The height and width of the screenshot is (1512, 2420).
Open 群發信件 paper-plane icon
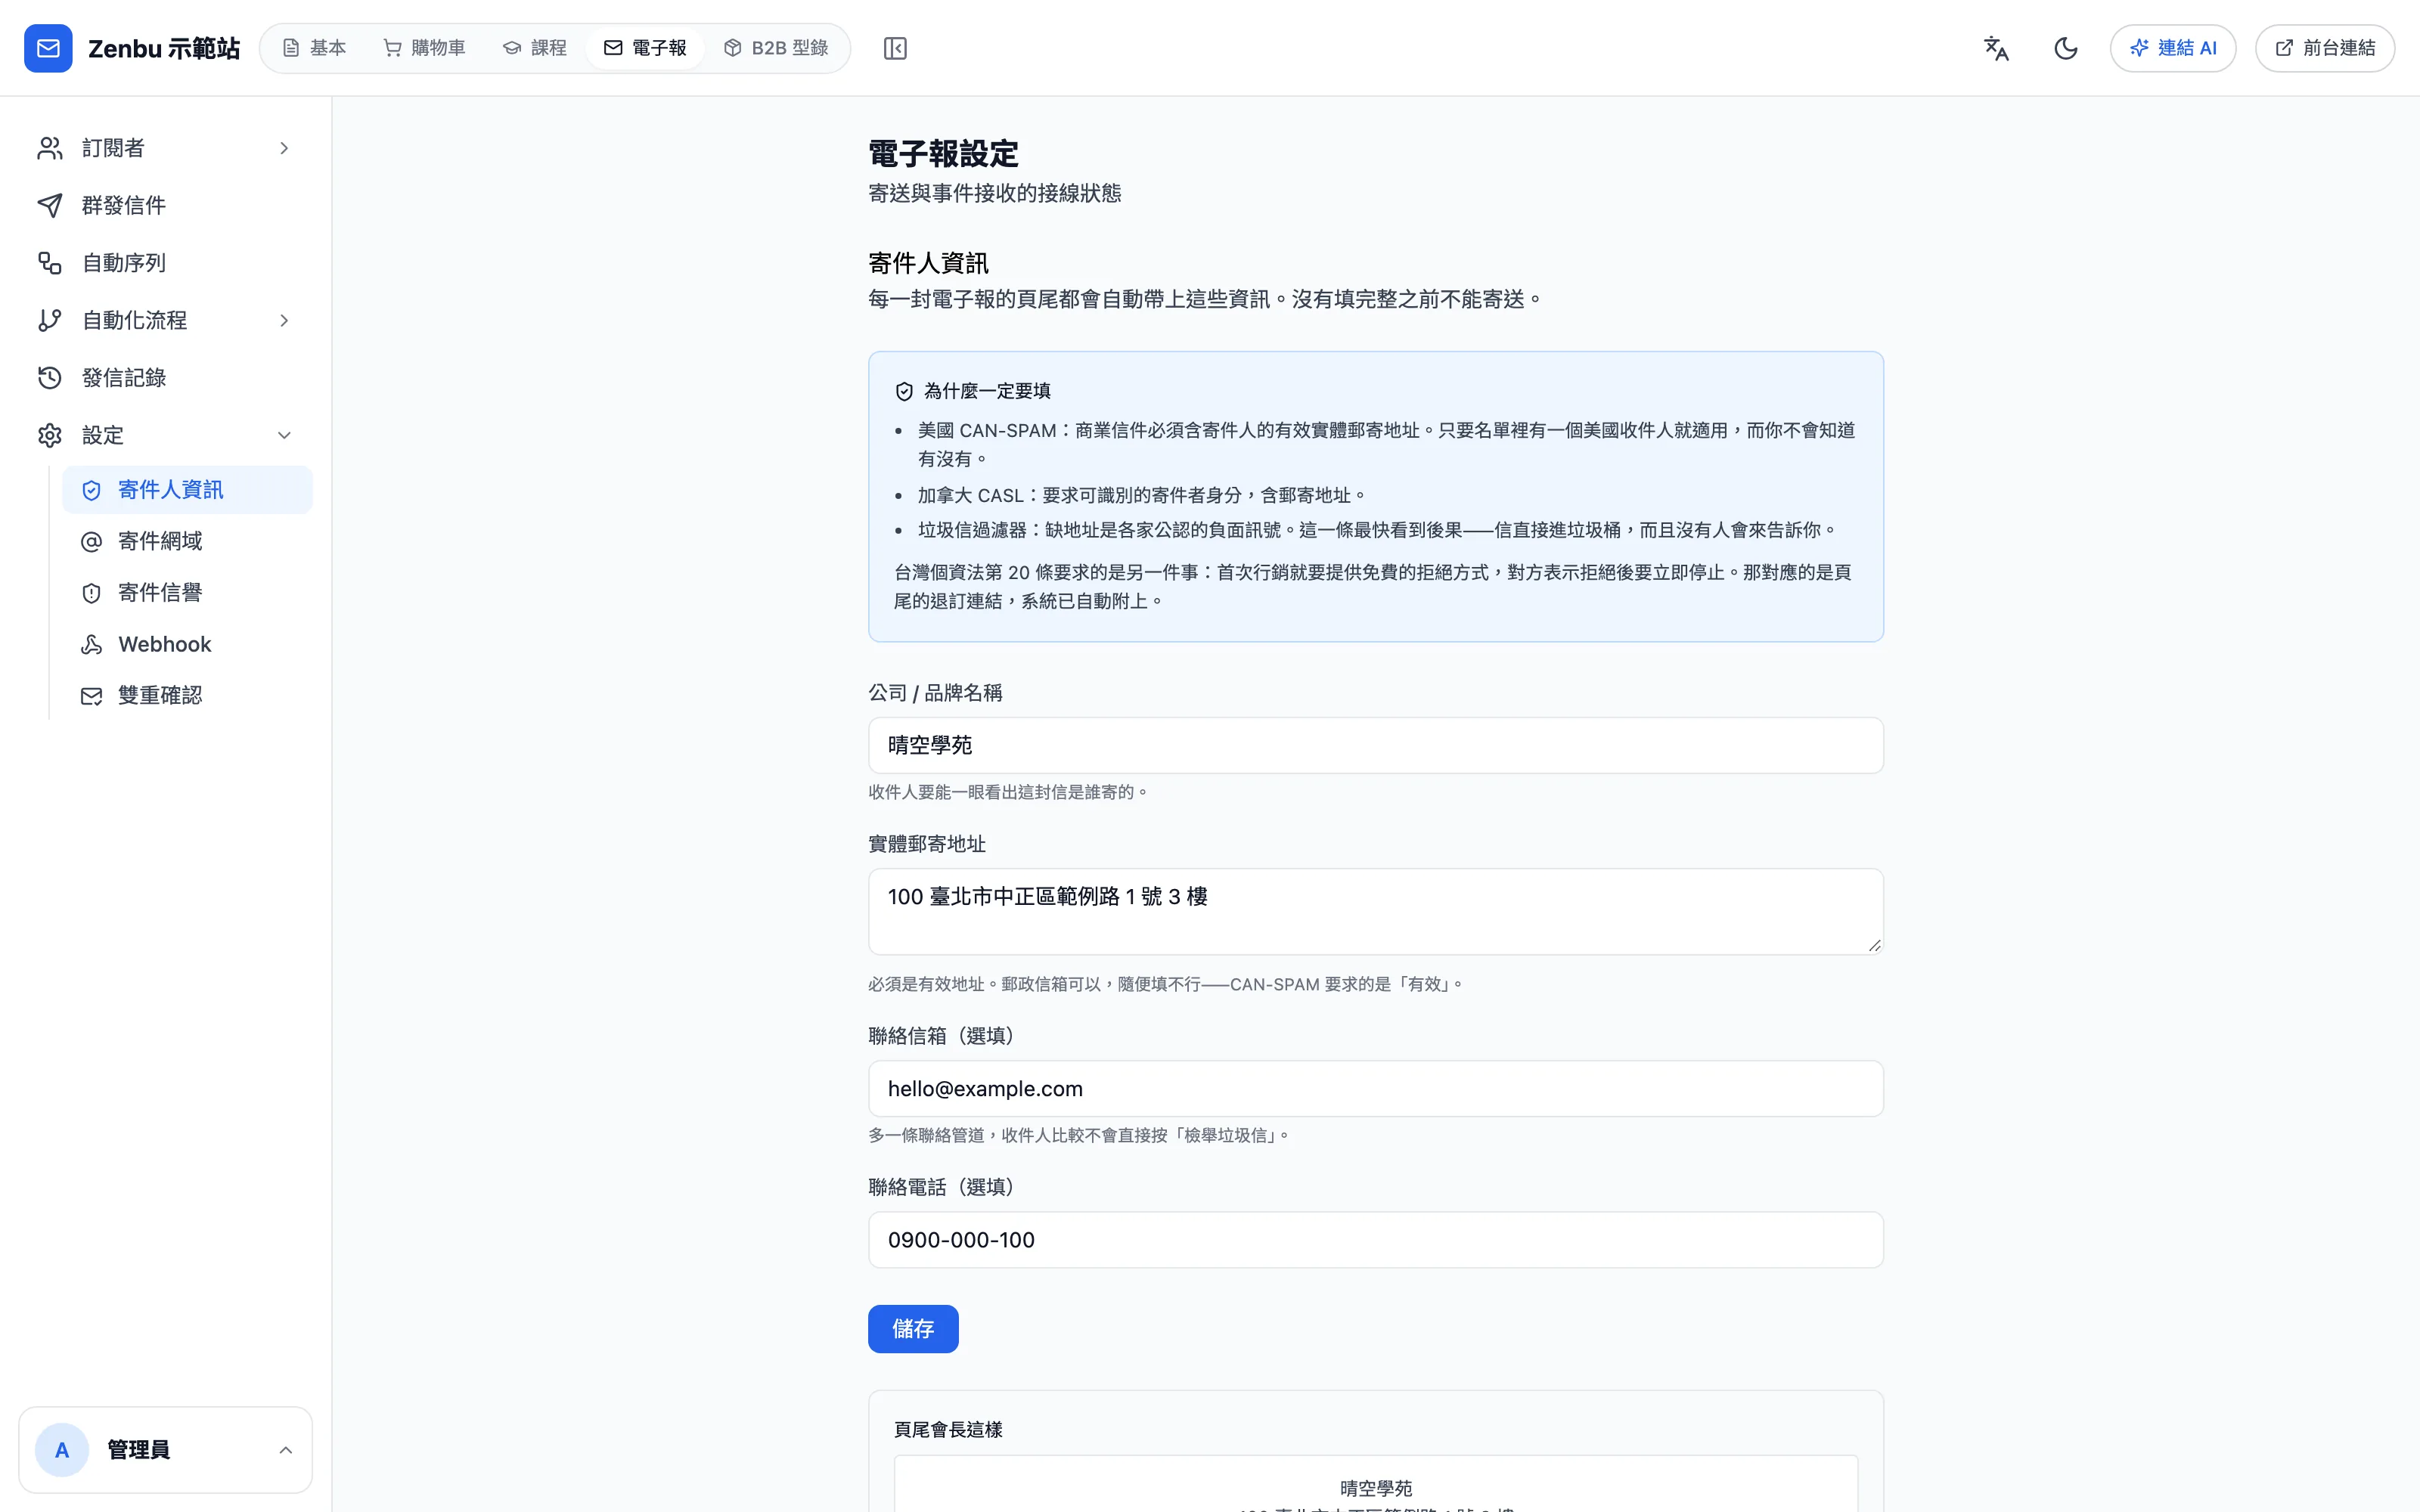(50, 205)
